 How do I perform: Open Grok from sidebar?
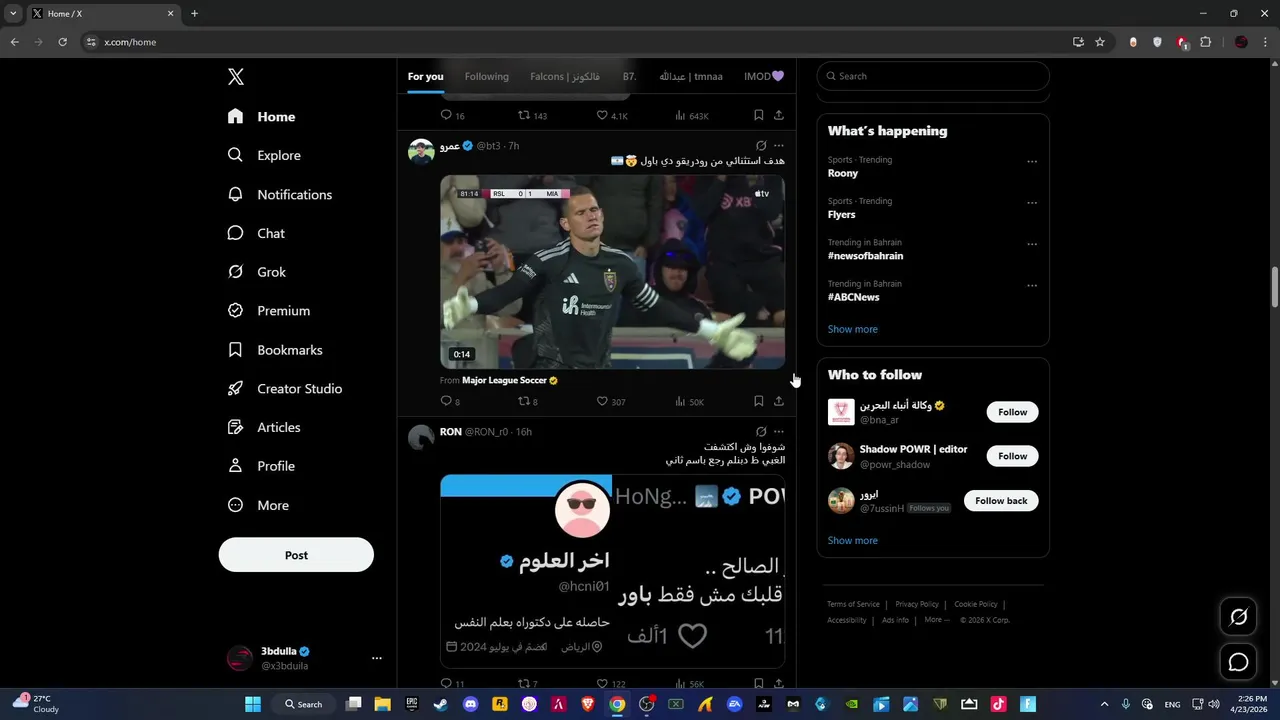[x=256, y=272]
